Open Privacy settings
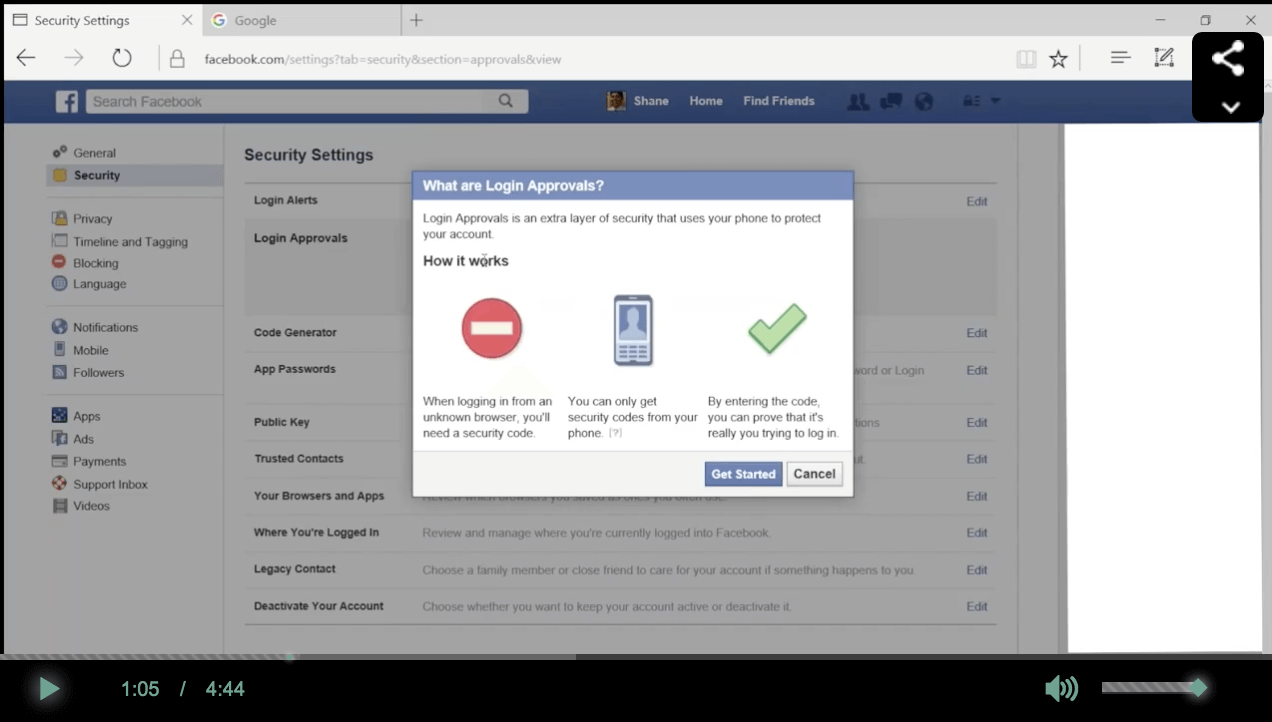 coord(92,219)
